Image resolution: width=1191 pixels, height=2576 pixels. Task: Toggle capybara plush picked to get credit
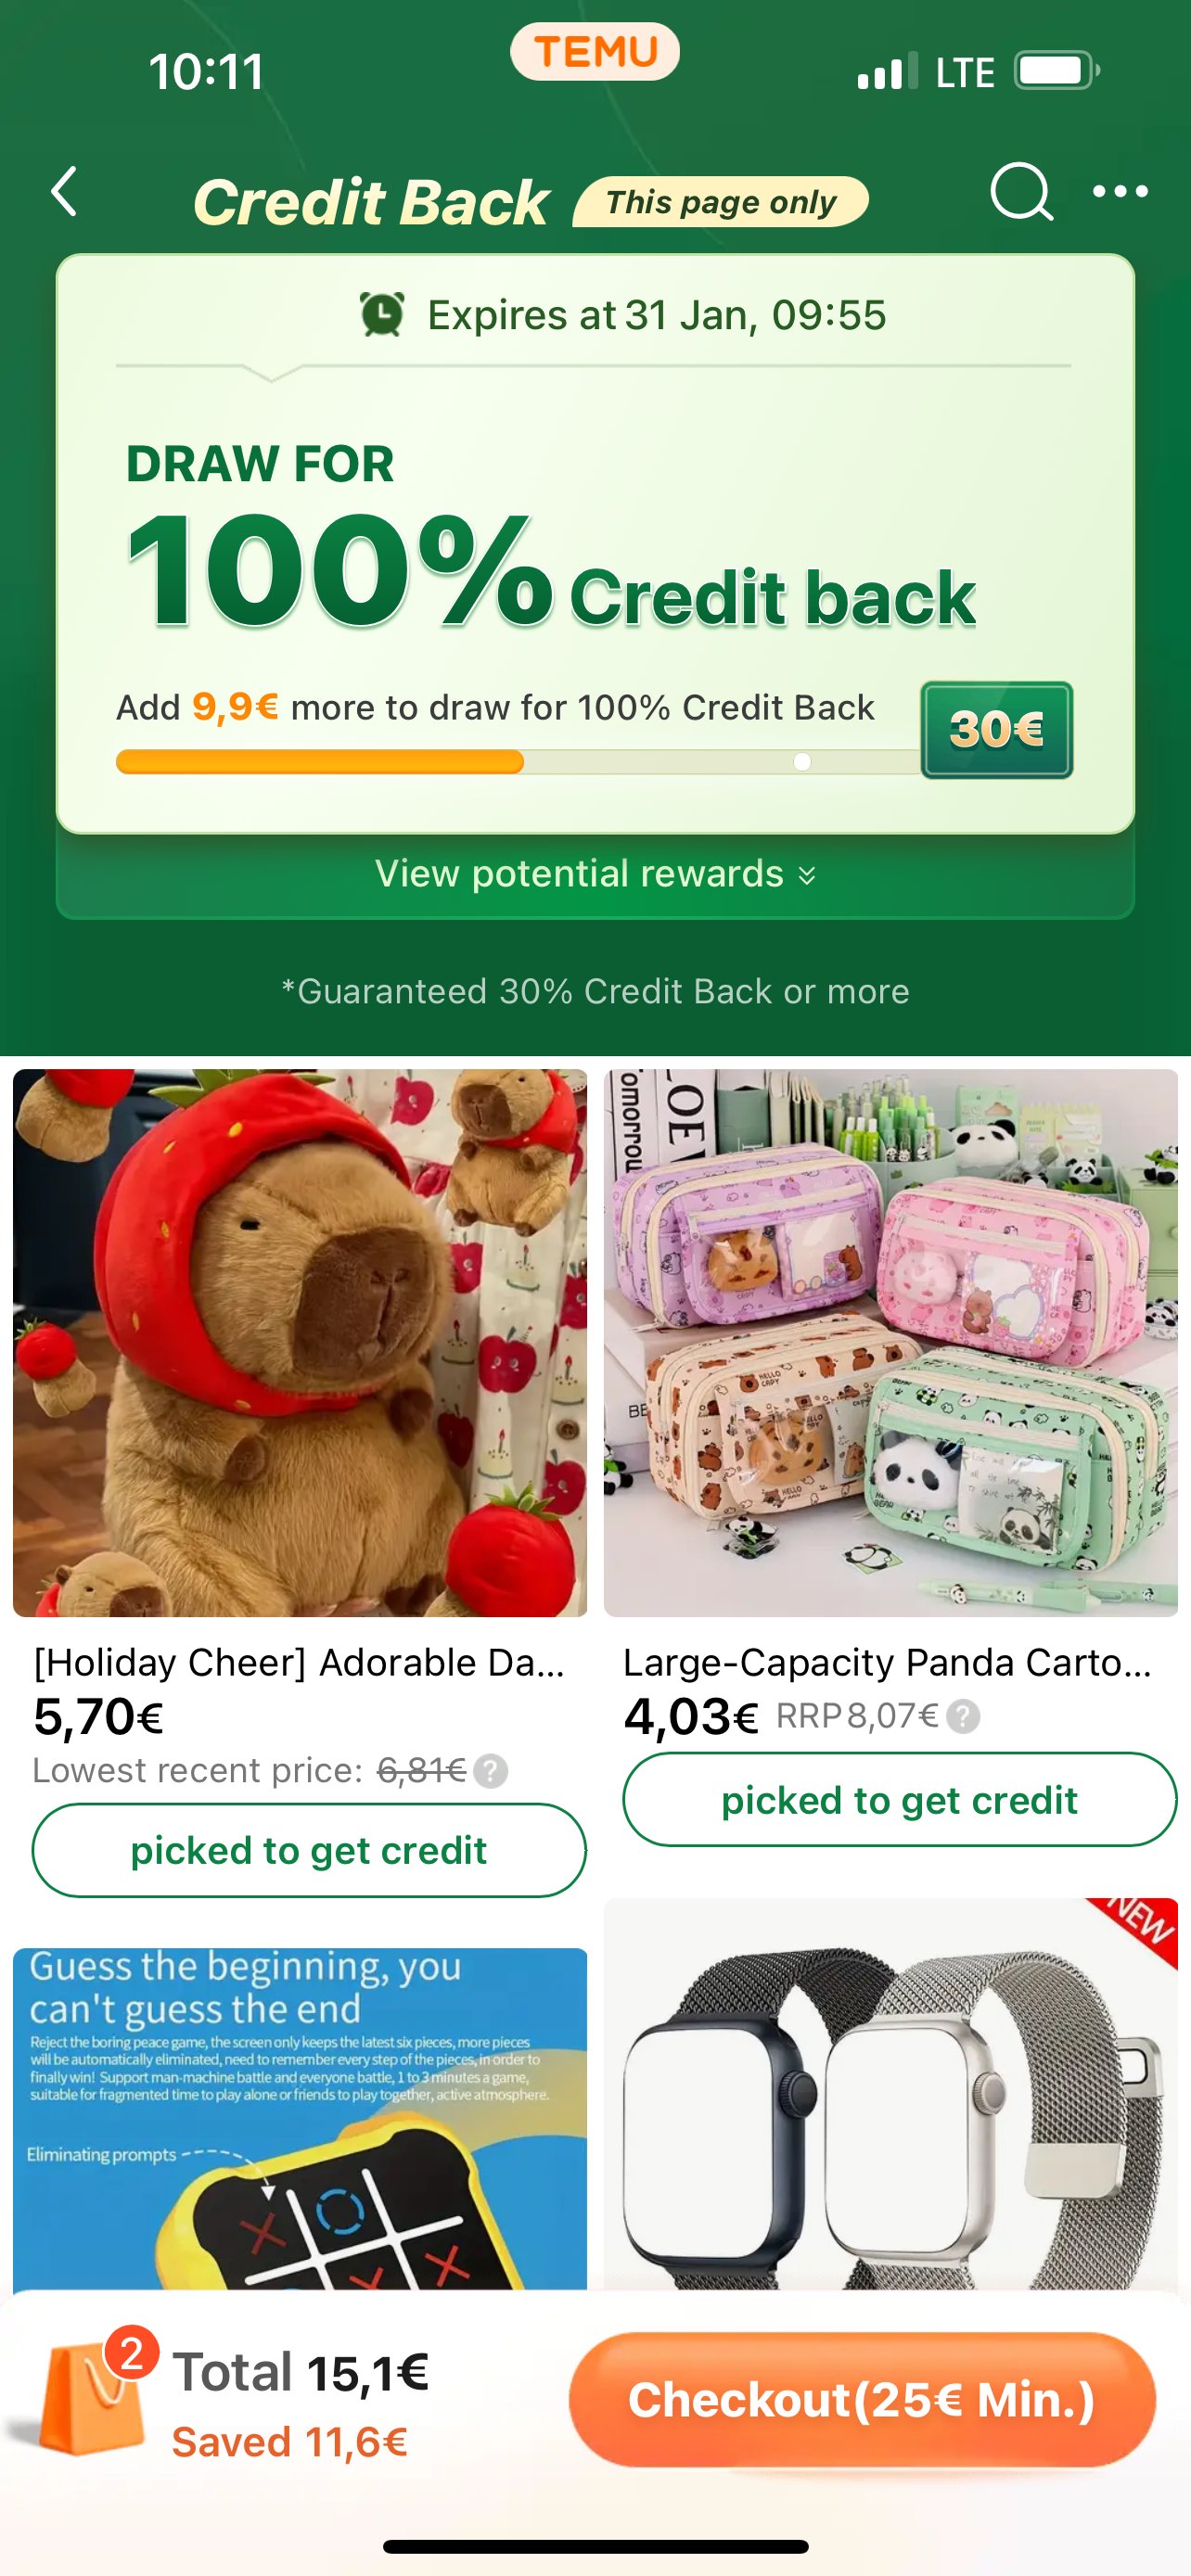(x=309, y=1850)
